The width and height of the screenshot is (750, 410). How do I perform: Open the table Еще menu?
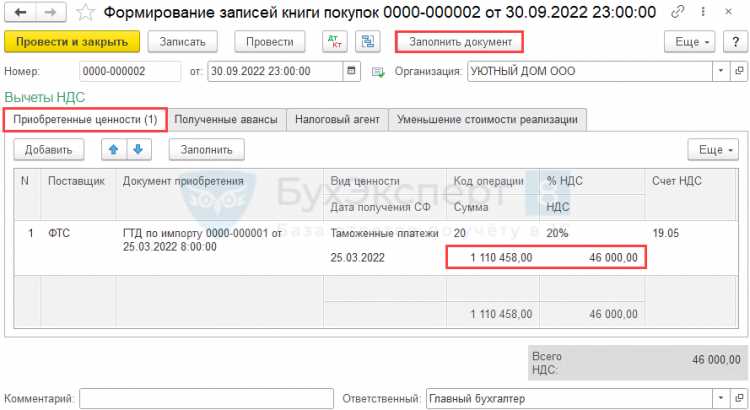pyautogui.click(x=713, y=150)
